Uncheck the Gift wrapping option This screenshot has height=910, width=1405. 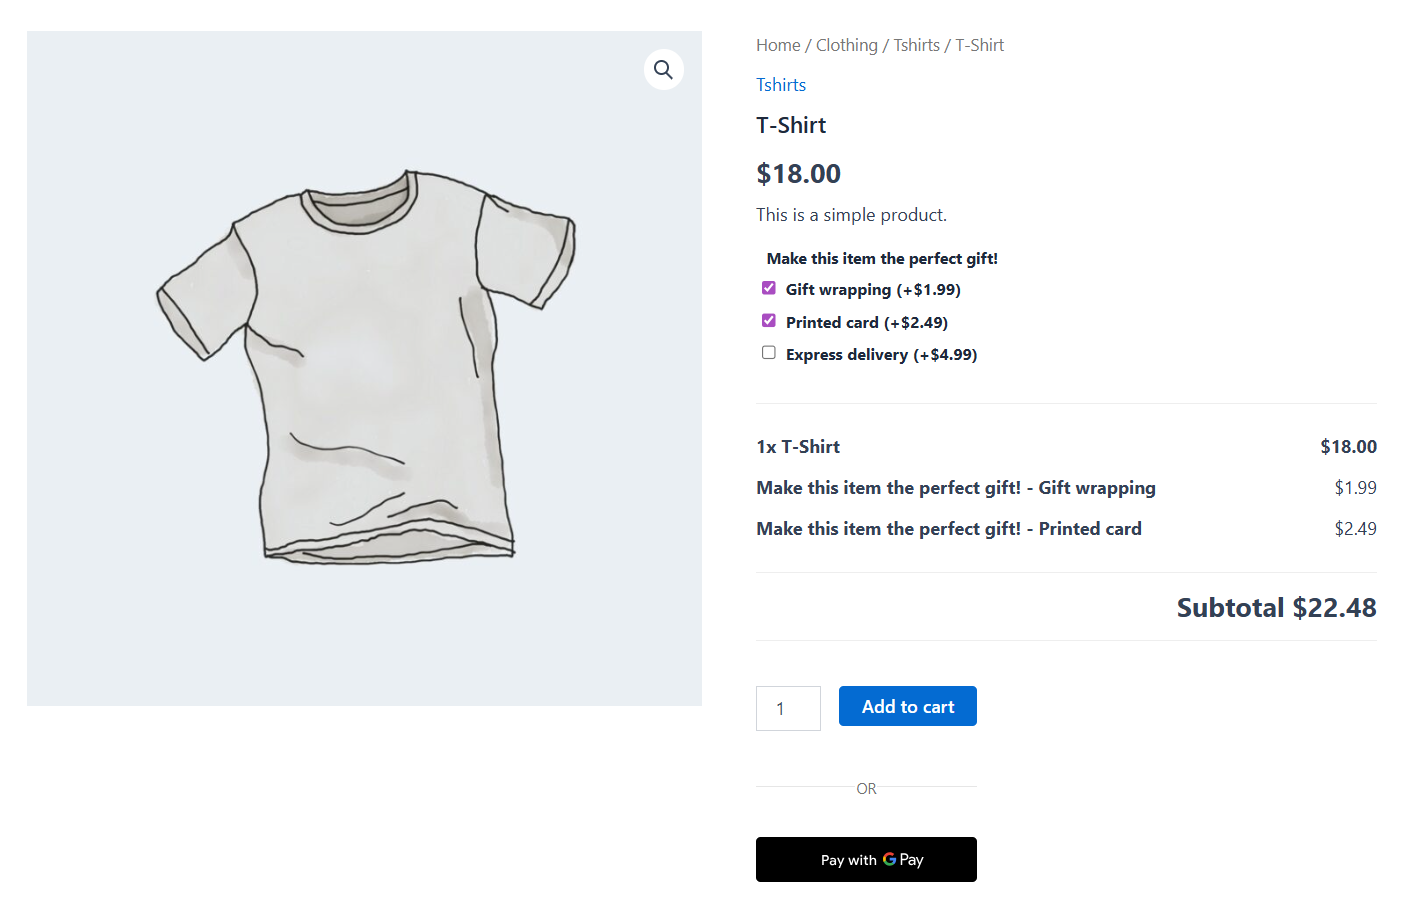(768, 287)
